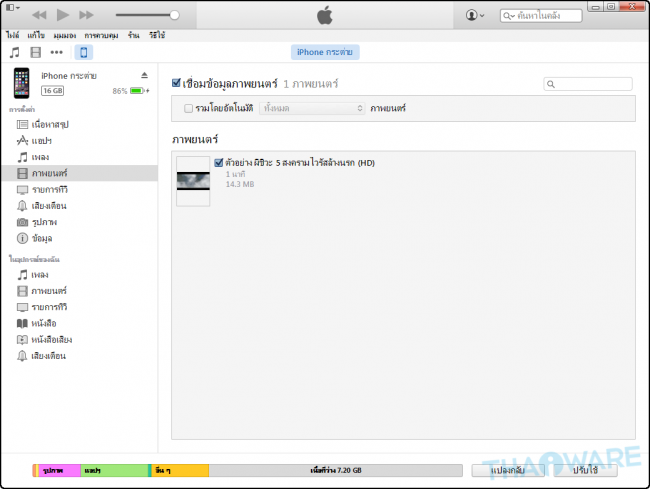
Task: Click the 16 GB capacity badge
Action: 53,90
